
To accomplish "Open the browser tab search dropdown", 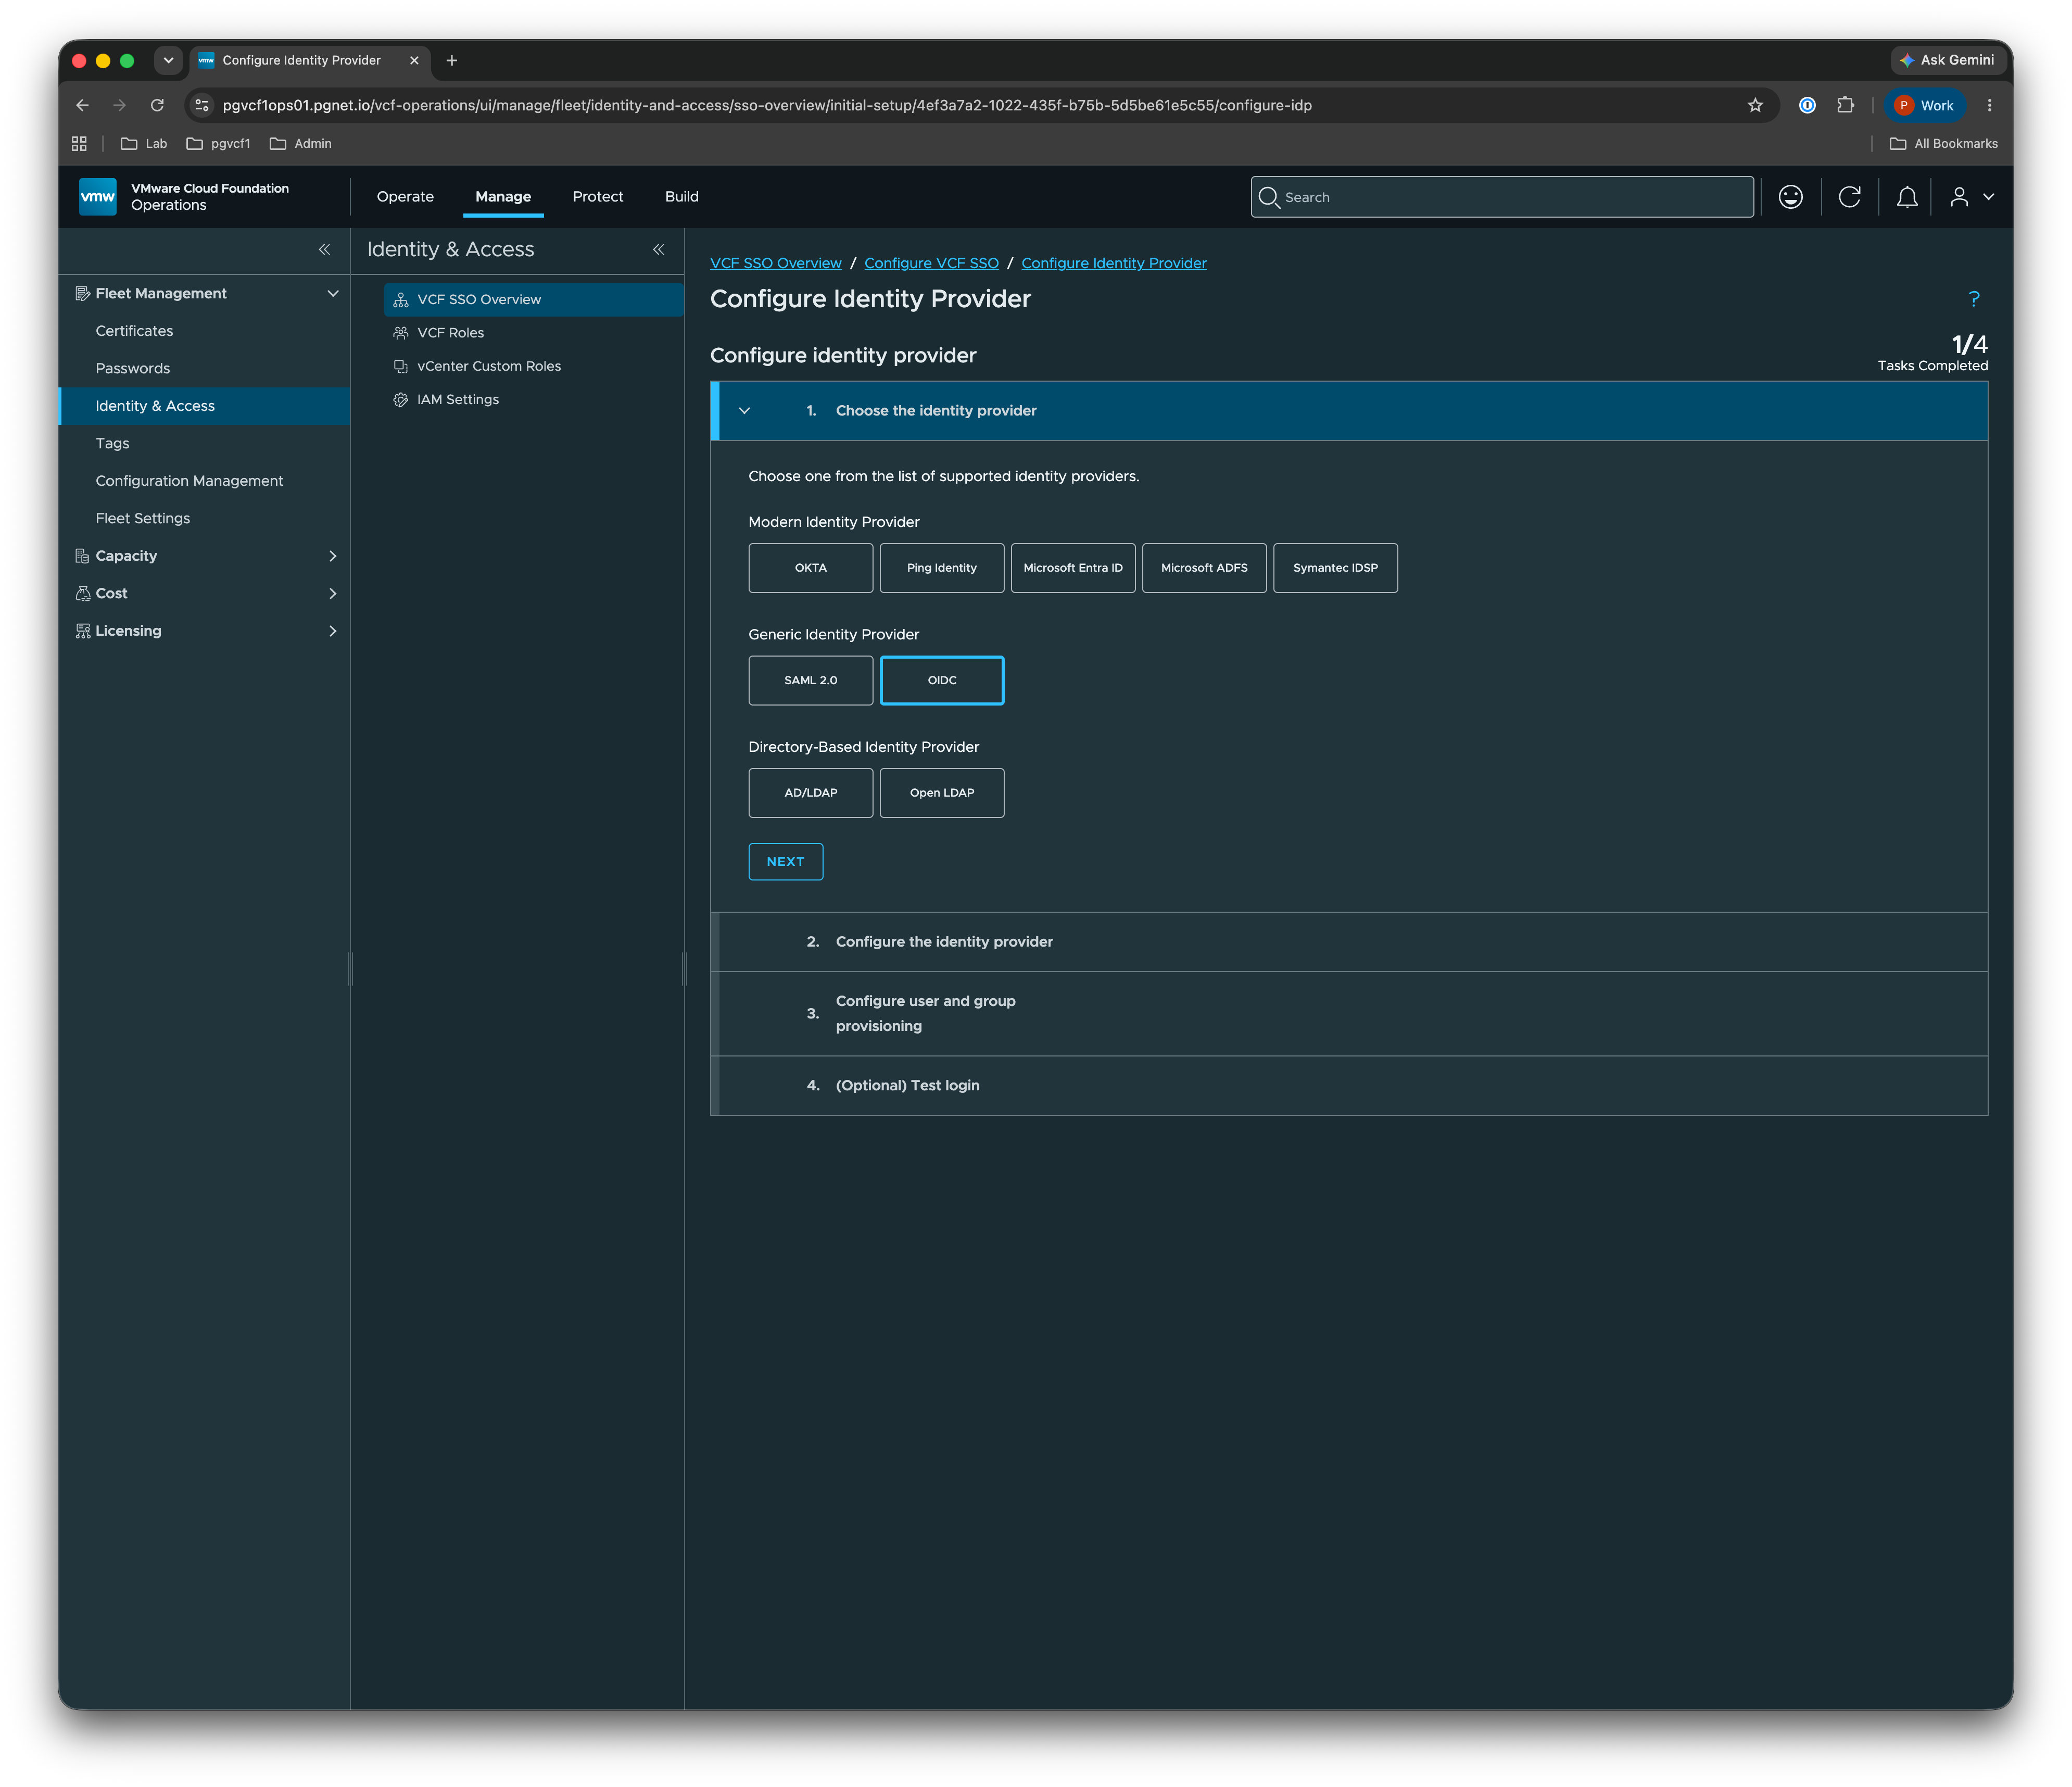I will [x=168, y=60].
